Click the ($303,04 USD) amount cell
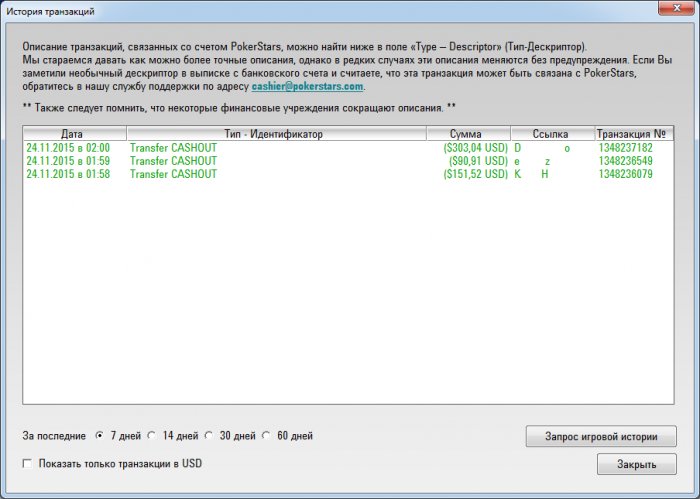This screenshot has width=700, height=499. pyautogui.click(x=475, y=148)
